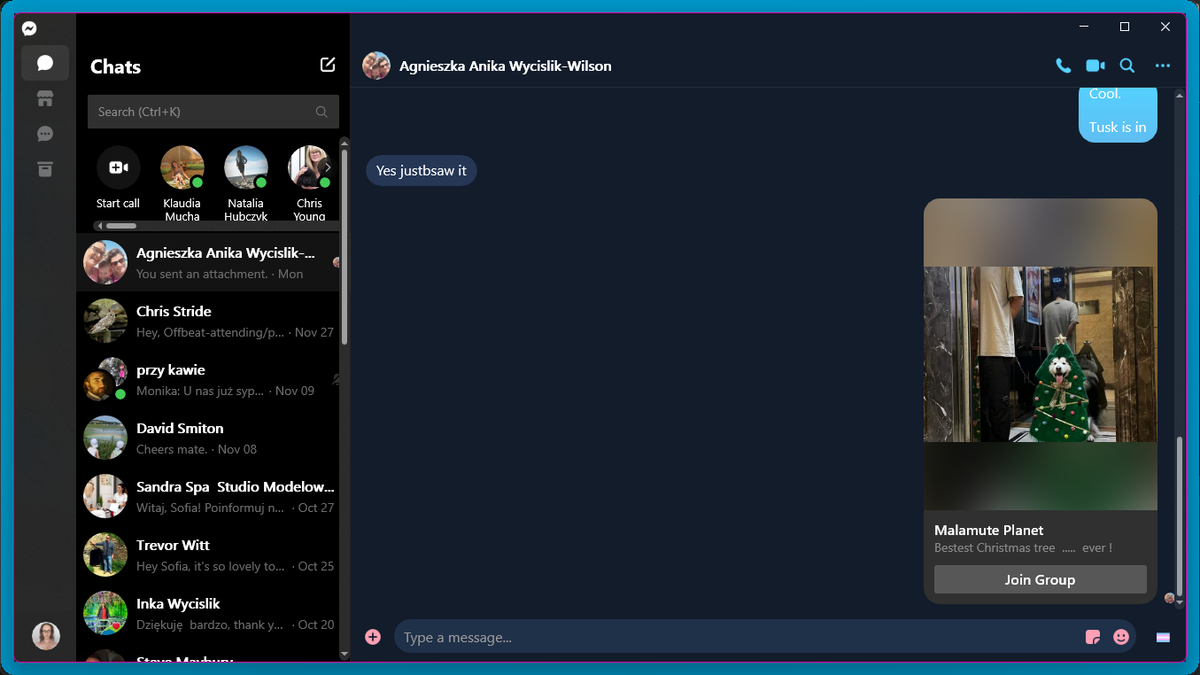Start a voice call with Agnieszka
The image size is (1200, 675).
(x=1062, y=65)
